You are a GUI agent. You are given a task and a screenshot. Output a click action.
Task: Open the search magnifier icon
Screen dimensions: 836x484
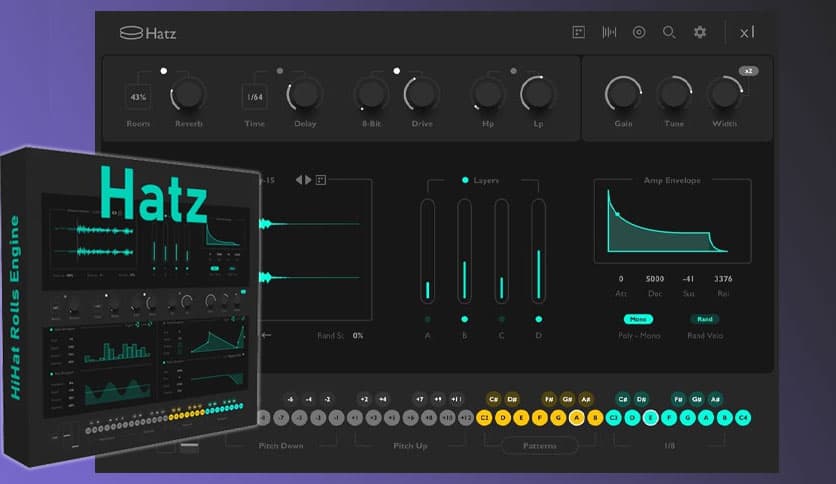669,32
